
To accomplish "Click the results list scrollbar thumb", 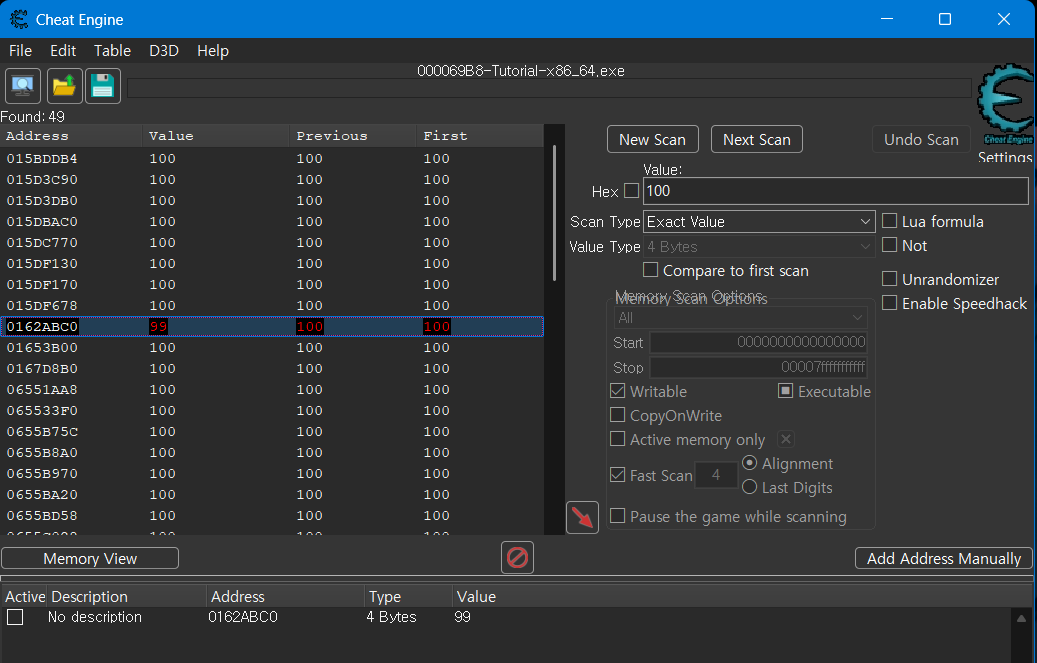I will point(554,213).
